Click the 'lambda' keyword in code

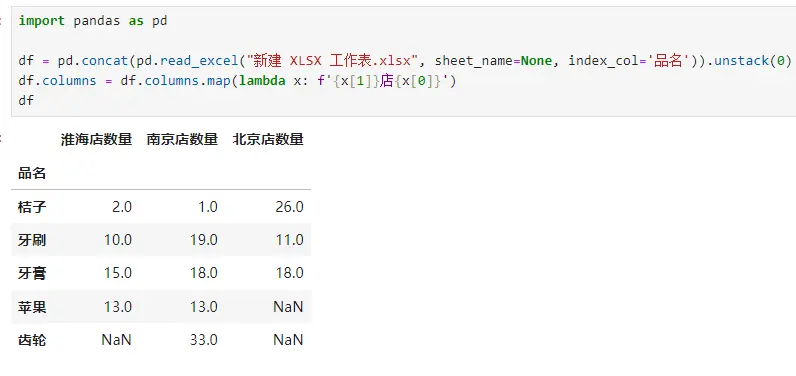(262, 81)
